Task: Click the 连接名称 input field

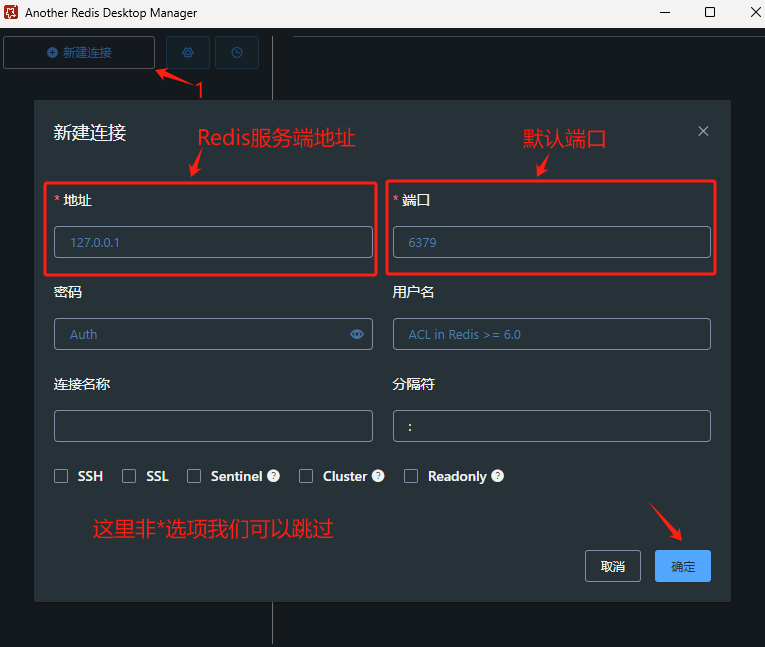Action: (x=213, y=426)
